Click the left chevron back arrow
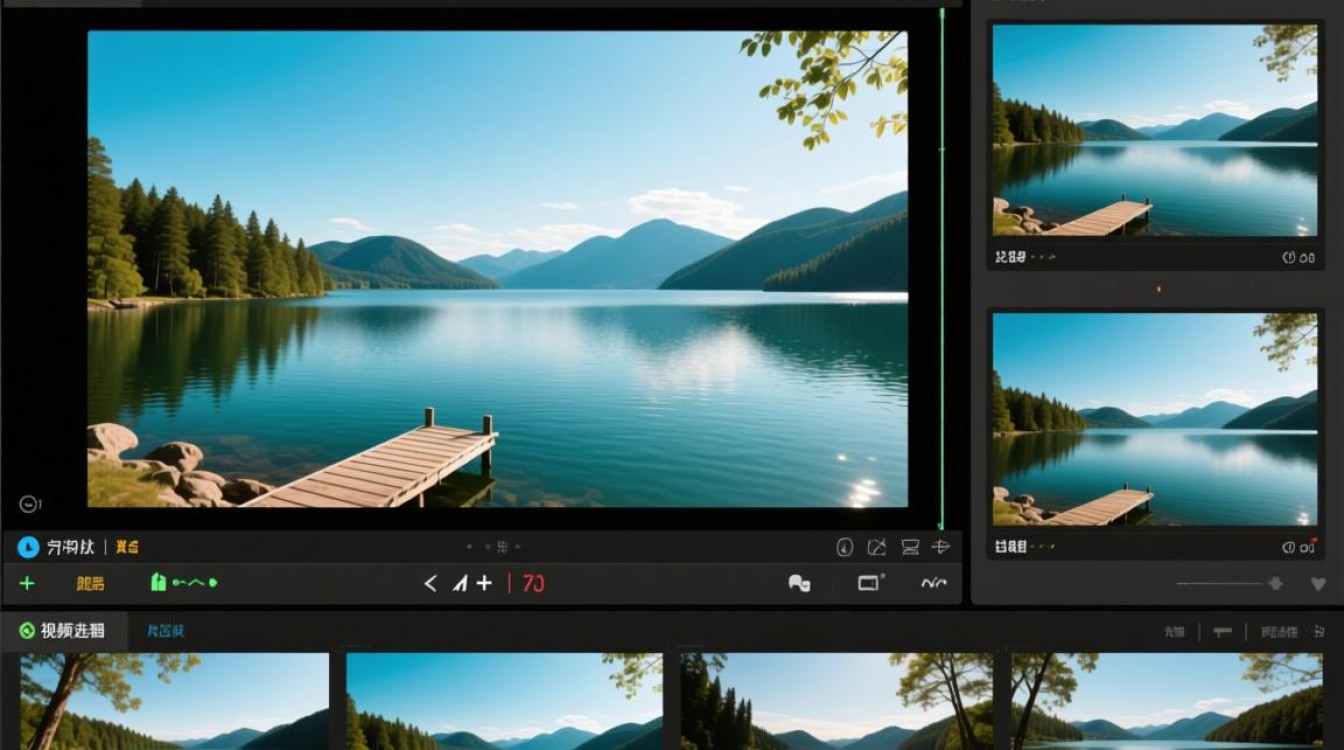 [431, 583]
